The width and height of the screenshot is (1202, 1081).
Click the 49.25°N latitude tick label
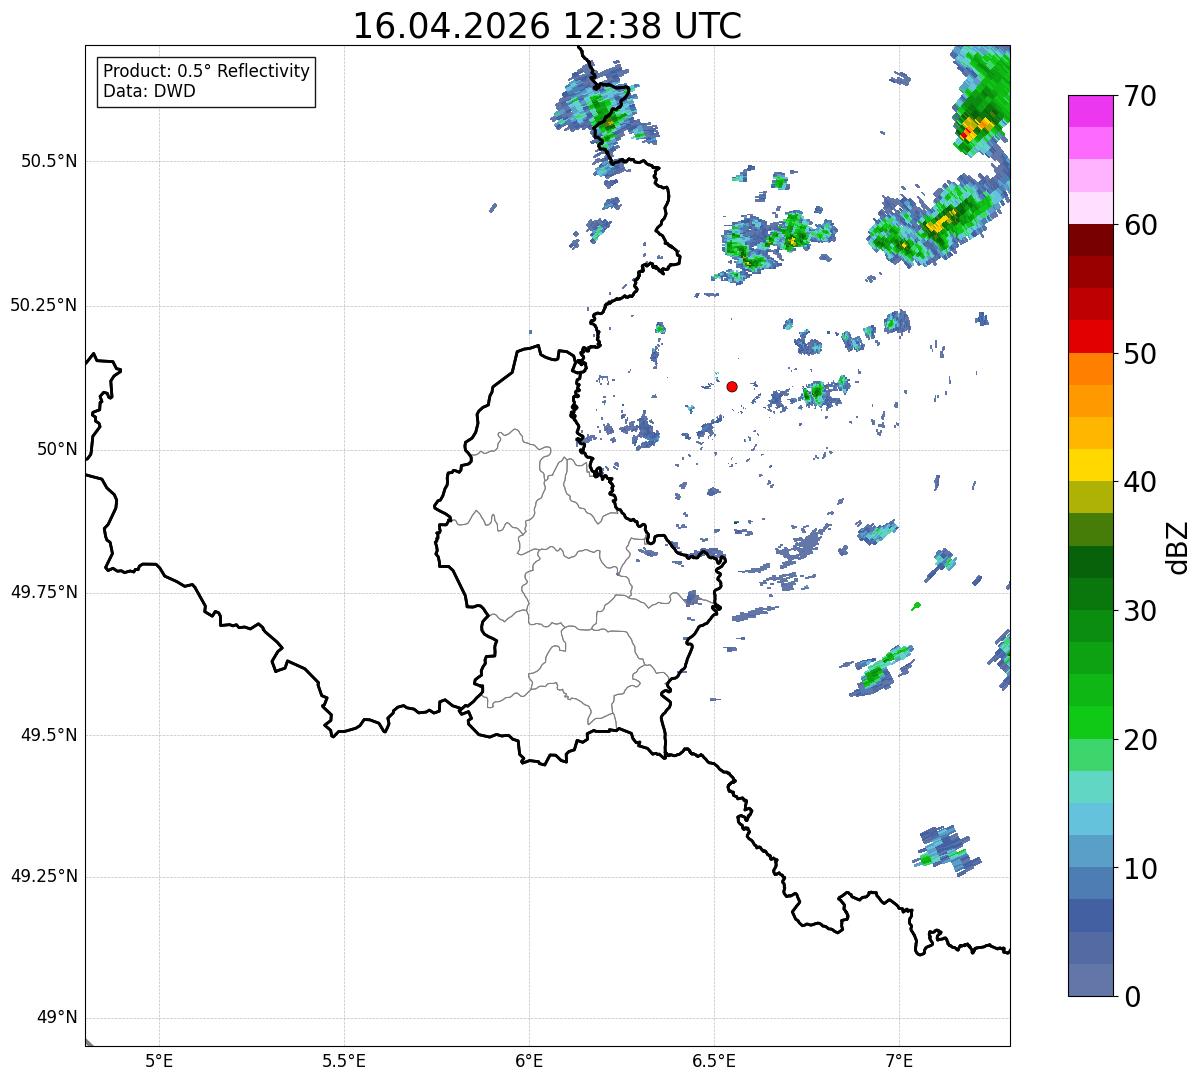click(44, 876)
